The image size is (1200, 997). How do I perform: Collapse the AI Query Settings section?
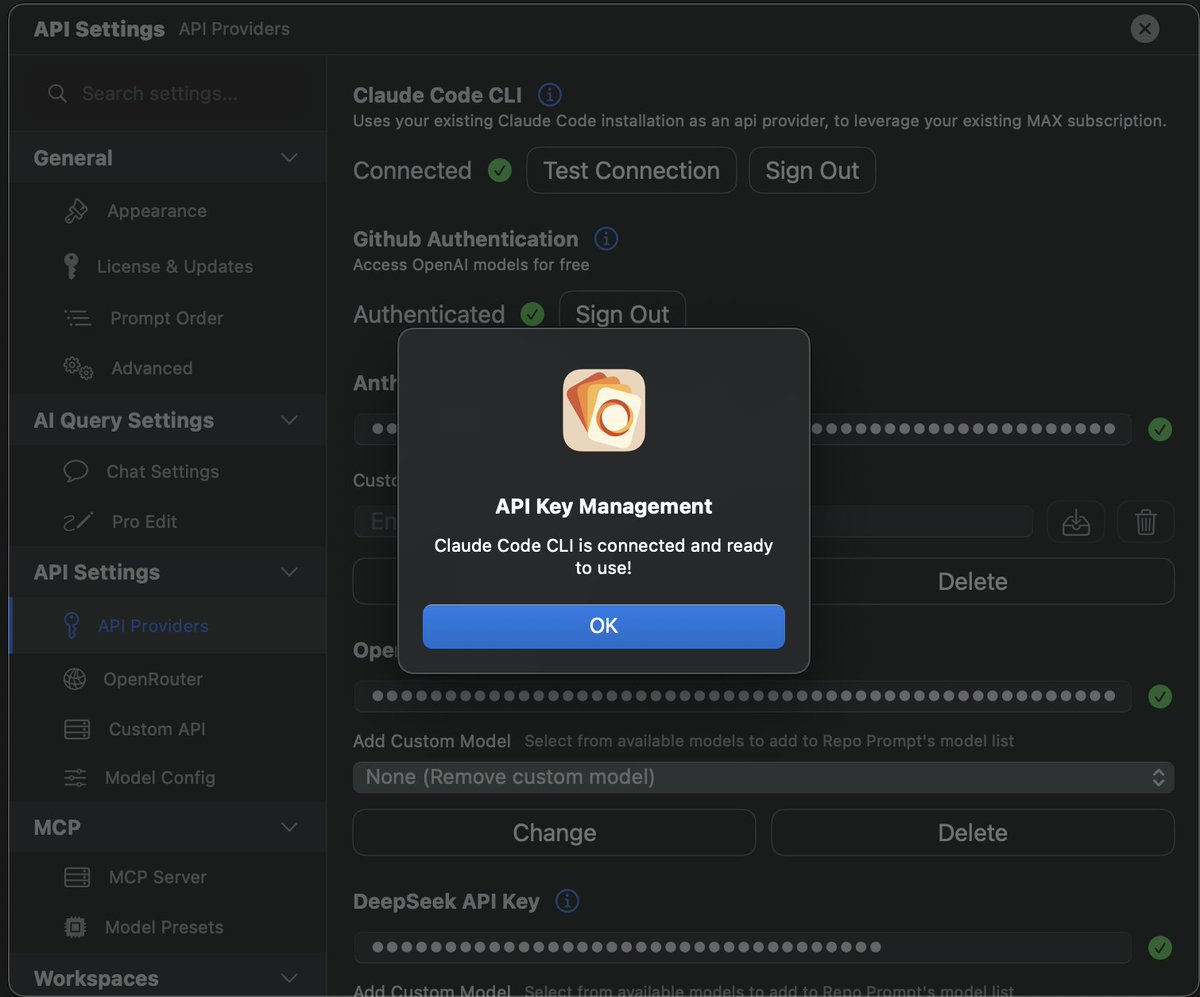tap(289, 420)
